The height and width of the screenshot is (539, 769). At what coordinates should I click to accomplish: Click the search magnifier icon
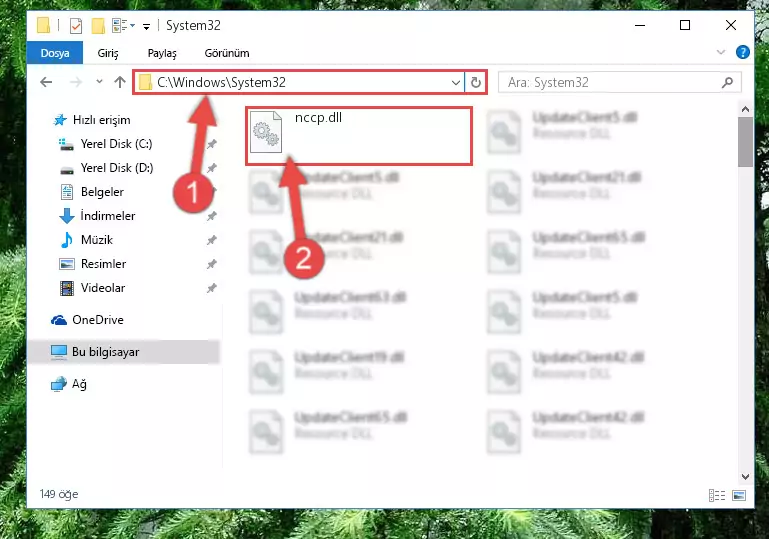click(x=727, y=82)
